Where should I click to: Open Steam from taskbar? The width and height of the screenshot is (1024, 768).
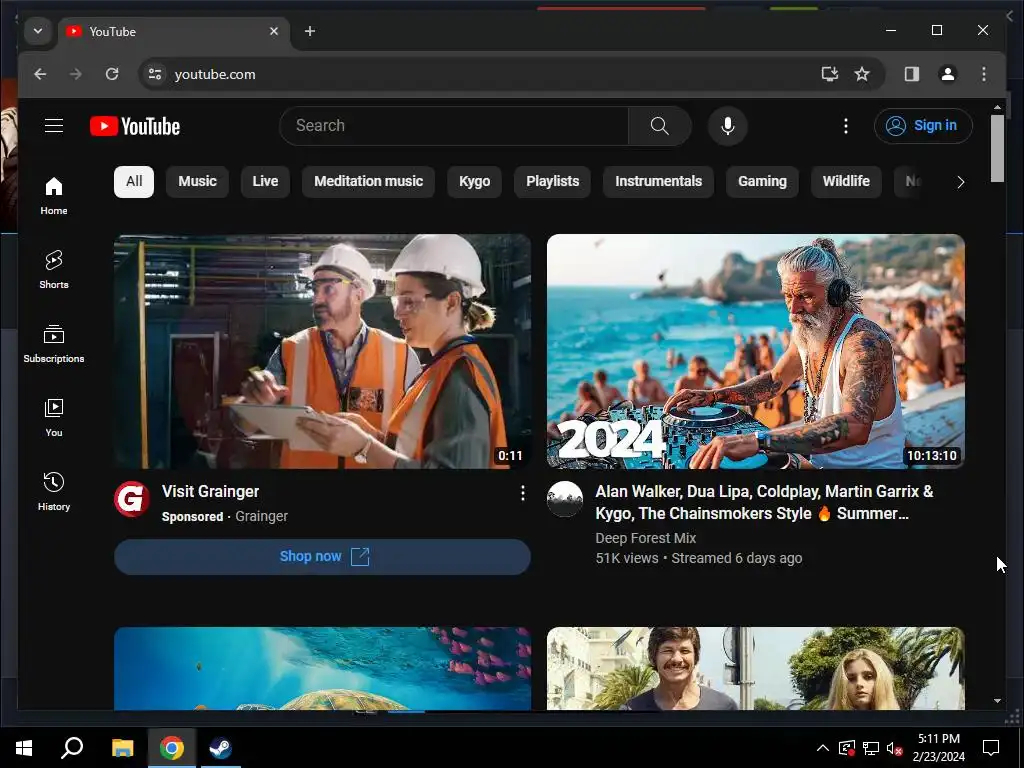click(220, 748)
